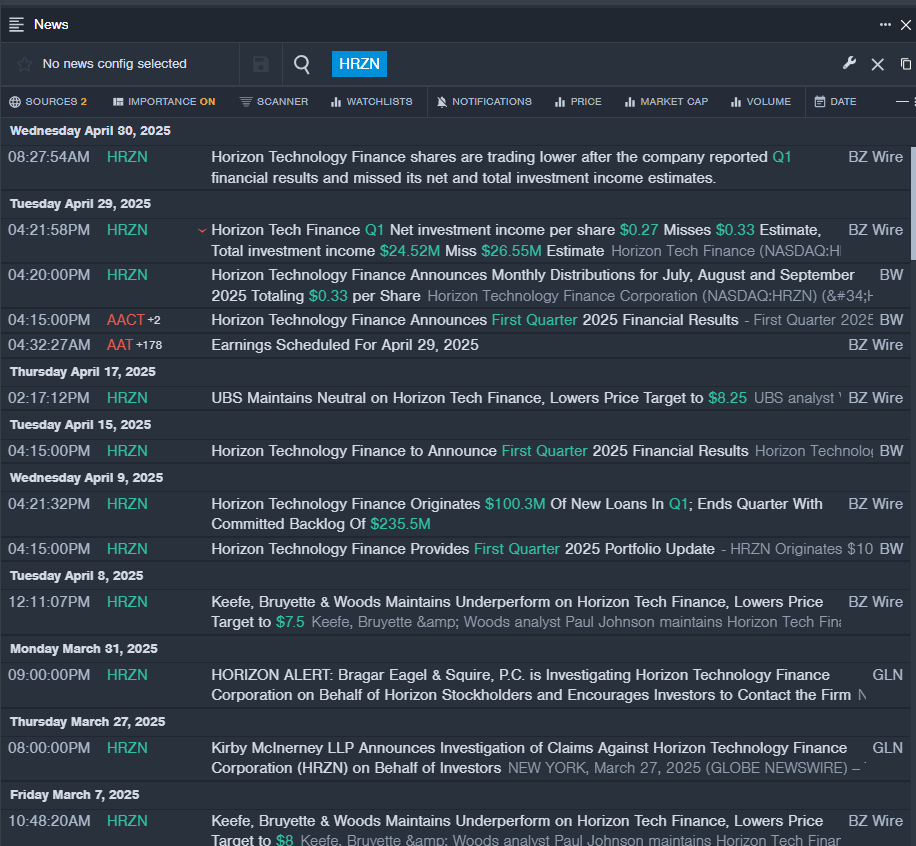Click the HRZN ticker in the 09:00:00PM row
The width and height of the screenshot is (916, 846).
point(127,675)
